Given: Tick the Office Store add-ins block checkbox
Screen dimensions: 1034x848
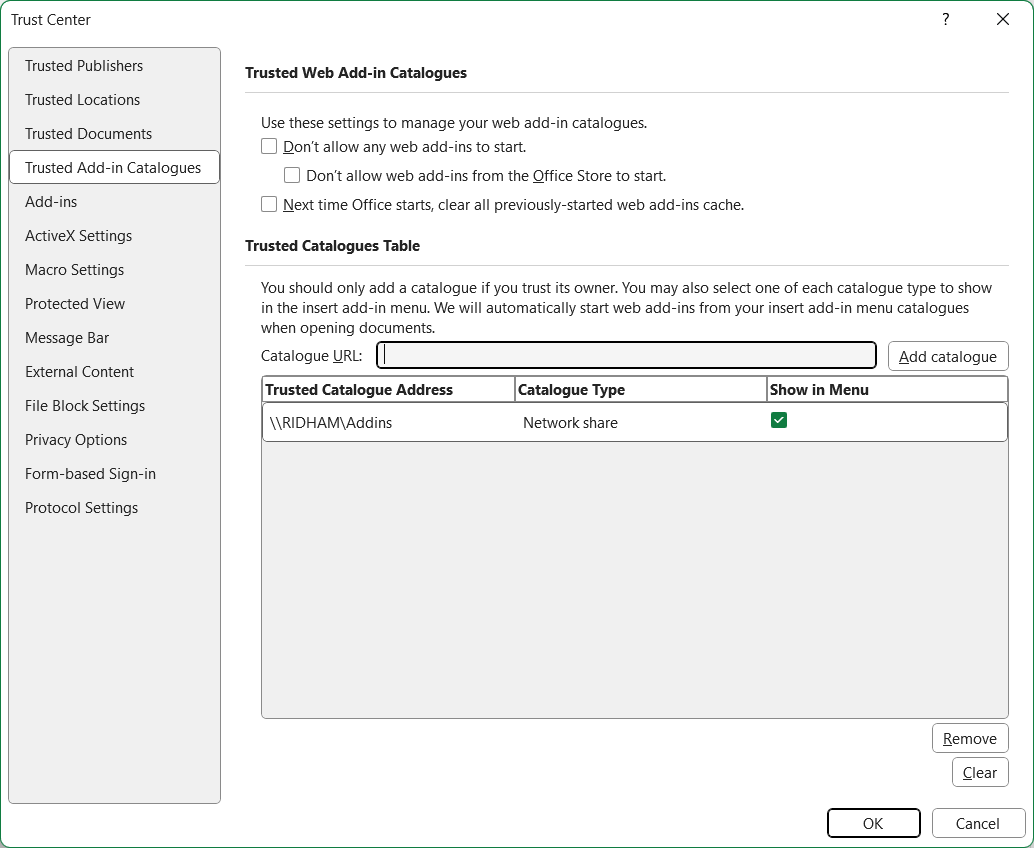Looking at the screenshot, I should (292, 176).
